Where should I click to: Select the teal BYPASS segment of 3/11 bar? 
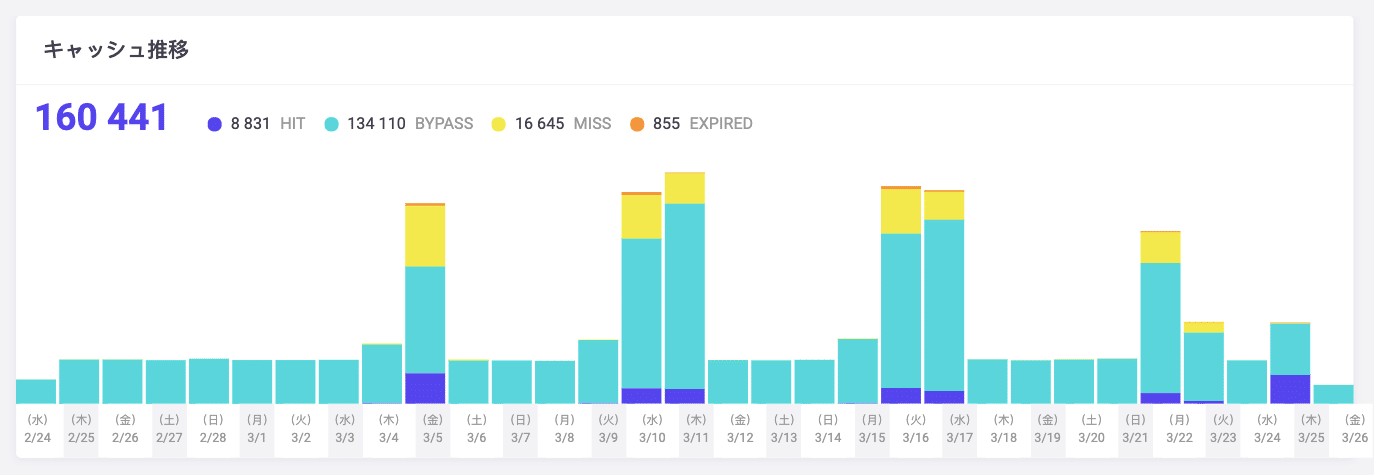684,295
